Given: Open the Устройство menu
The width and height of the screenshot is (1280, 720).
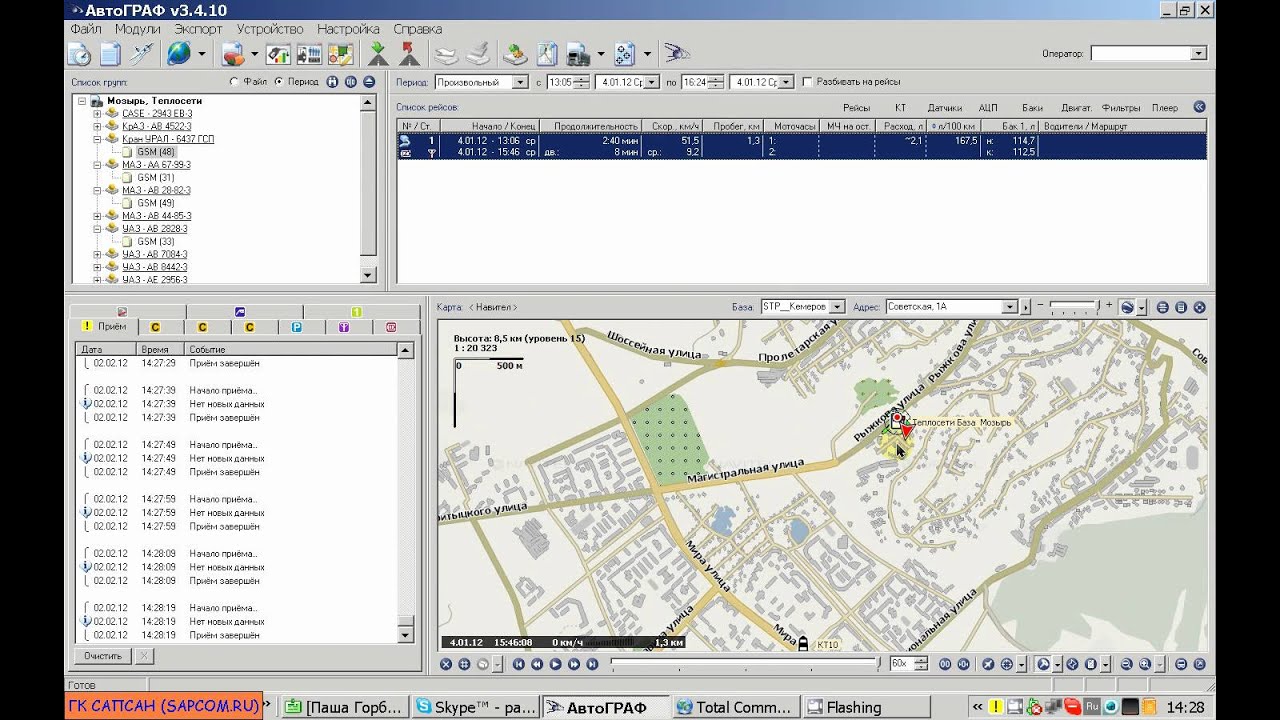Looking at the screenshot, I should (270, 29).
